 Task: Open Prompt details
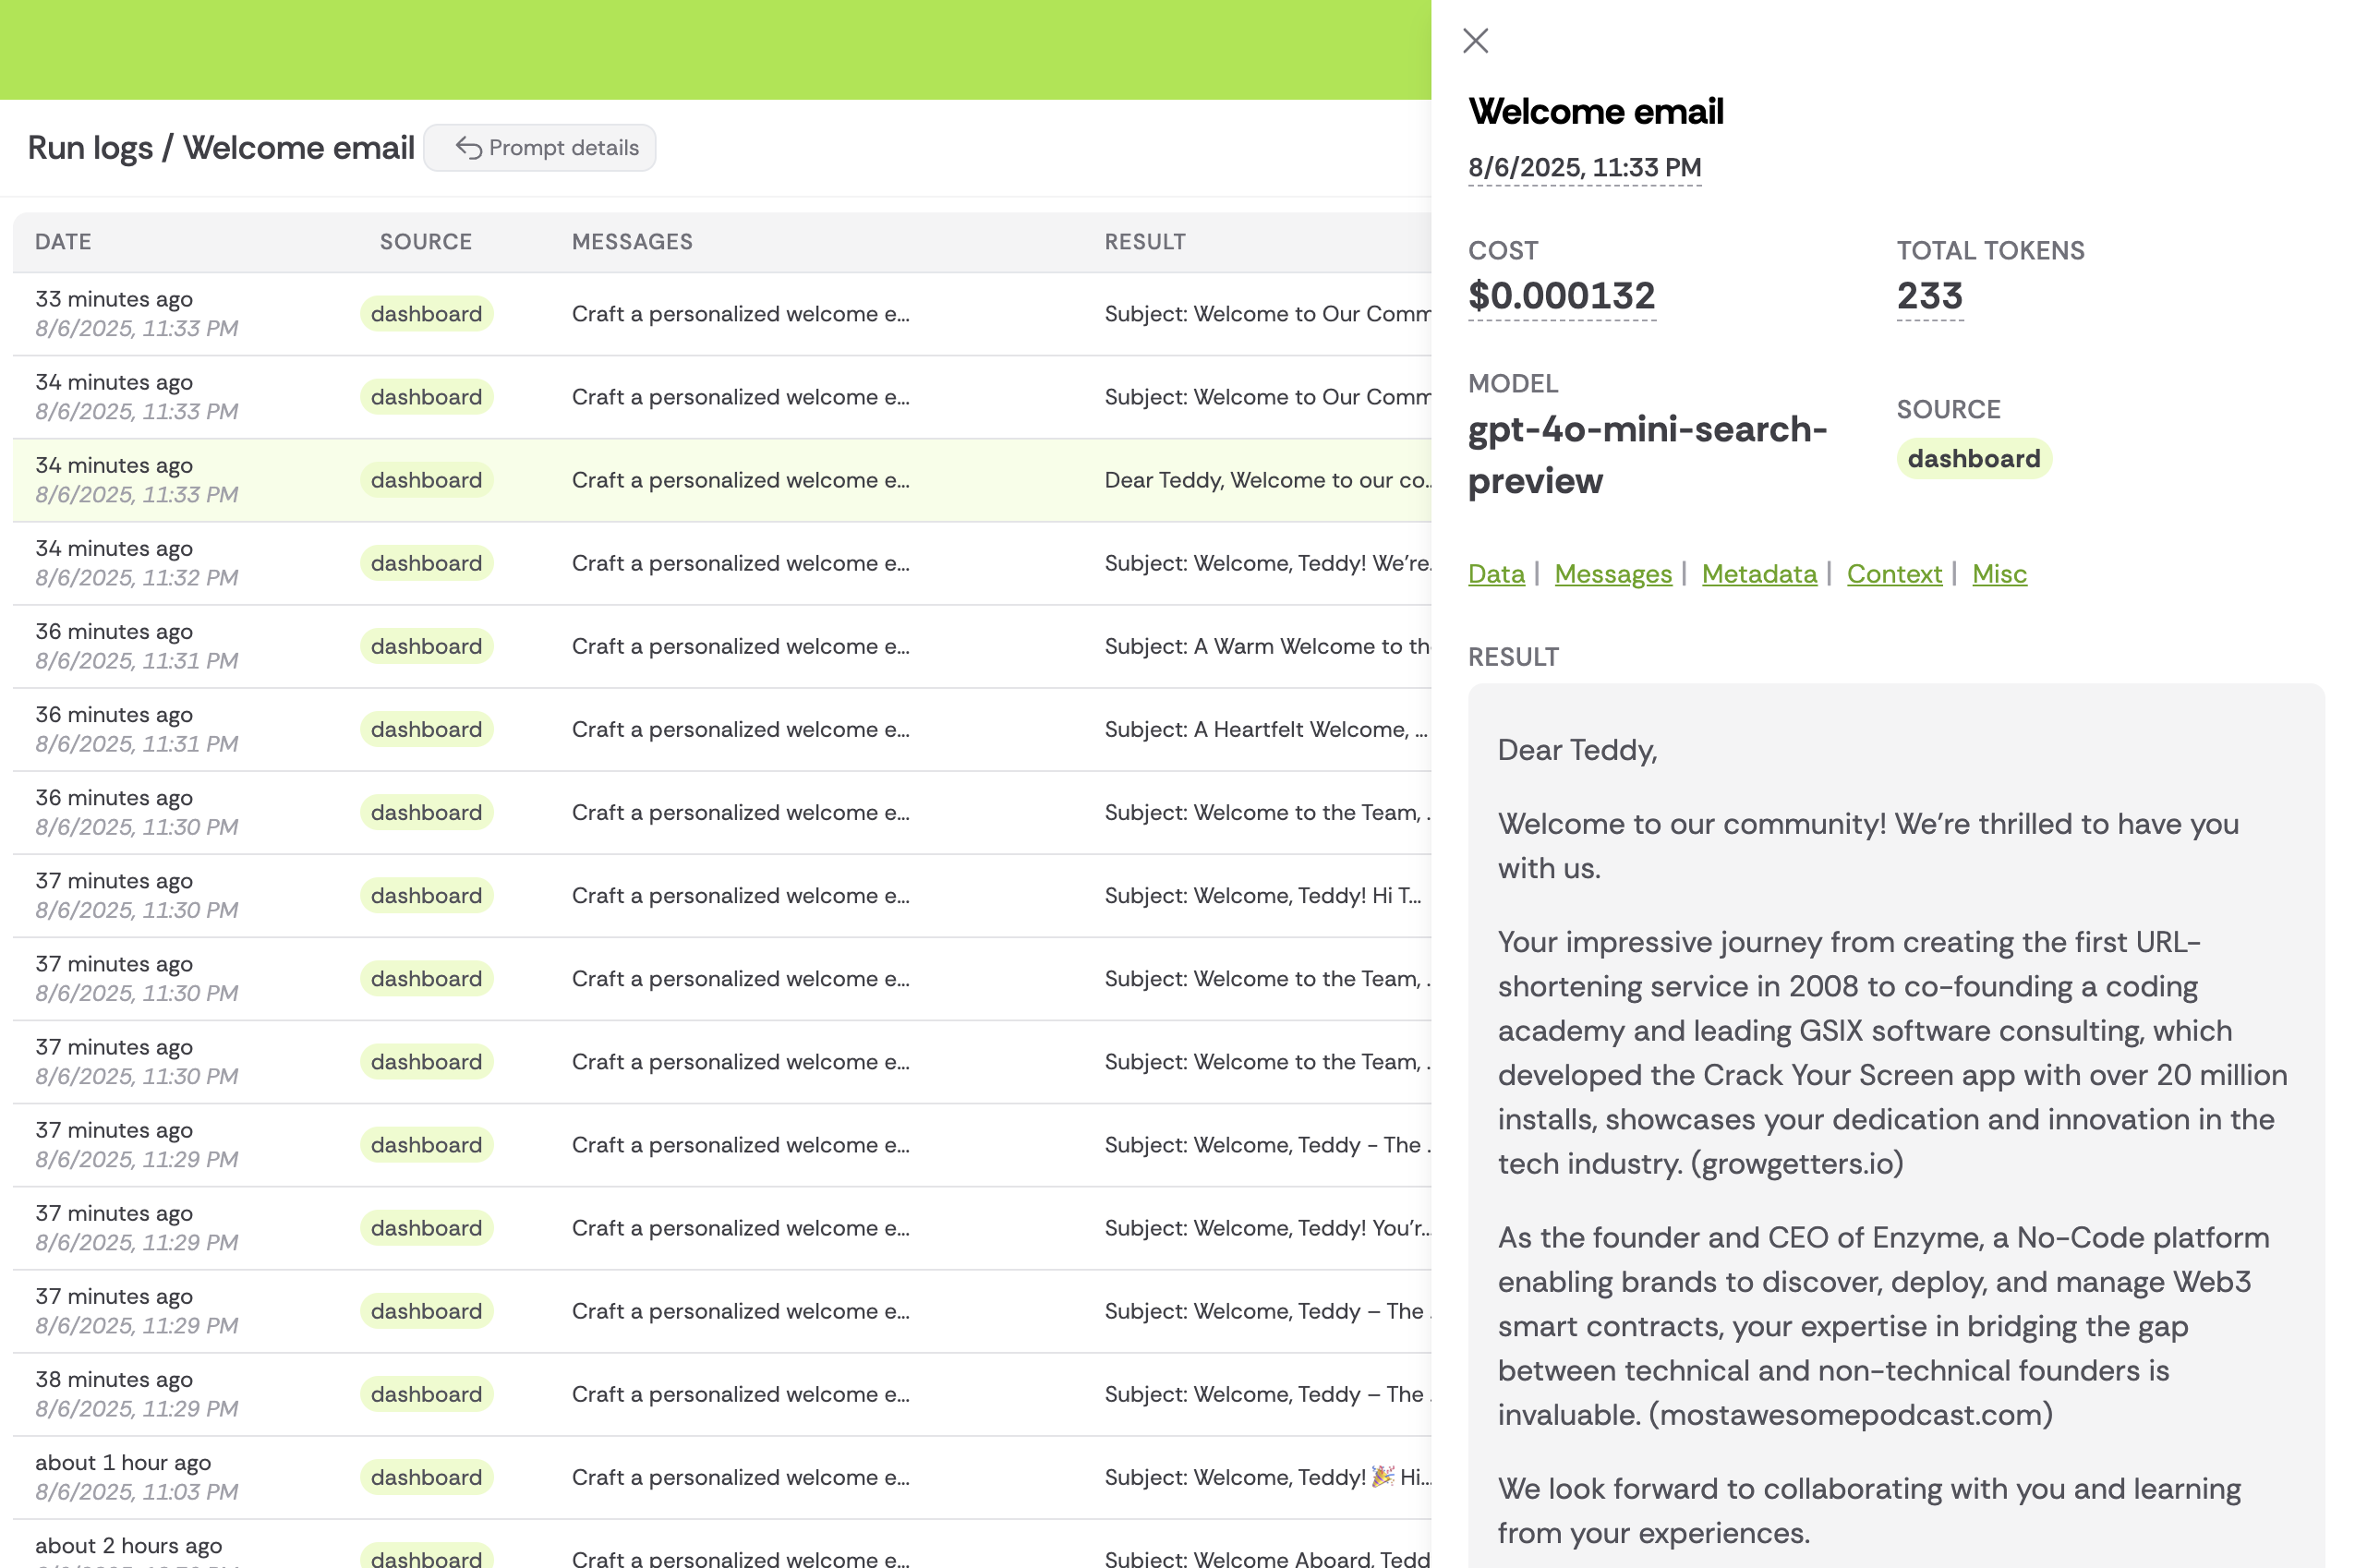coord(540,147)
